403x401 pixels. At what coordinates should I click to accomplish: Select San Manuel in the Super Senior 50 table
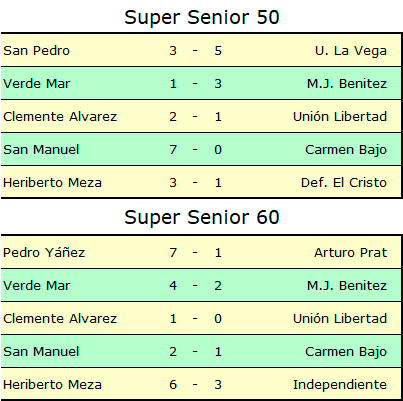tap(41, 150)
